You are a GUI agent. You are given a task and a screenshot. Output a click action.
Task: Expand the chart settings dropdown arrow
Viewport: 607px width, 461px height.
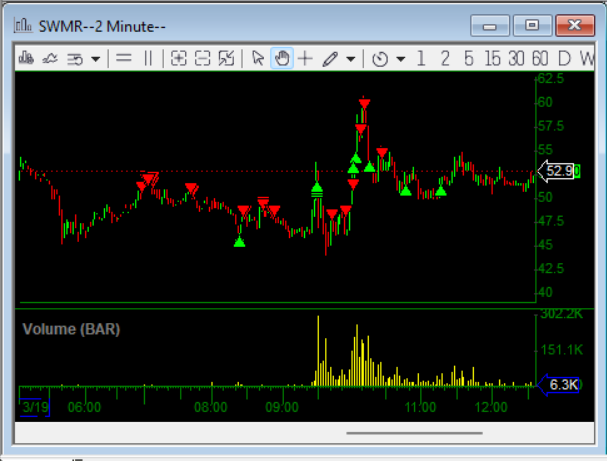[96, 59]
